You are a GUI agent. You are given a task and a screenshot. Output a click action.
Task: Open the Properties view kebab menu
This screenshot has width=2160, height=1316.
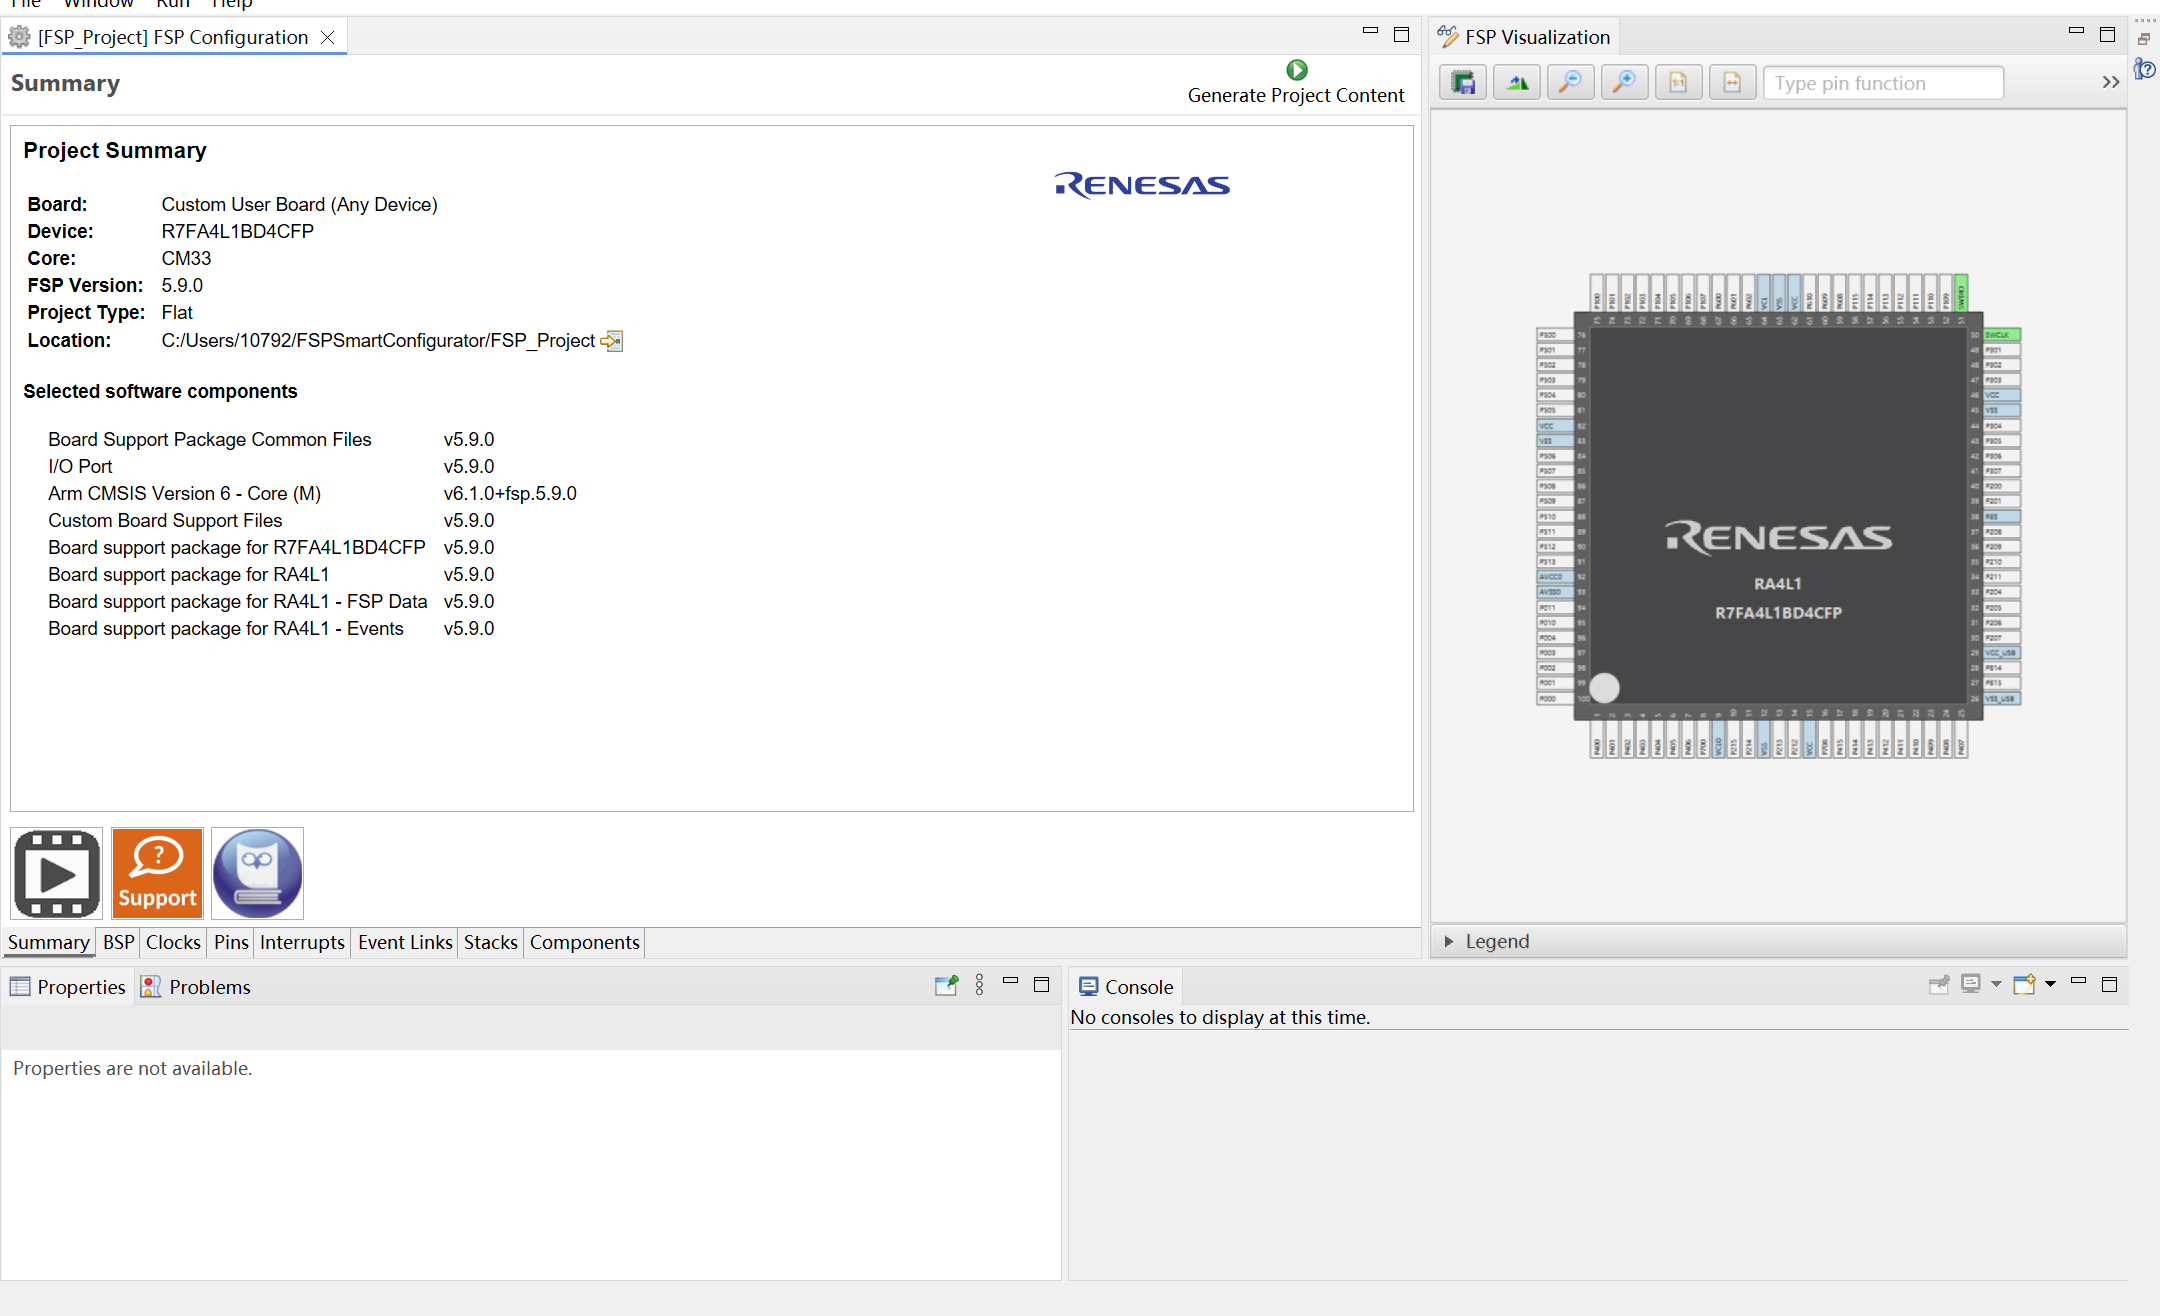(980, 986)
